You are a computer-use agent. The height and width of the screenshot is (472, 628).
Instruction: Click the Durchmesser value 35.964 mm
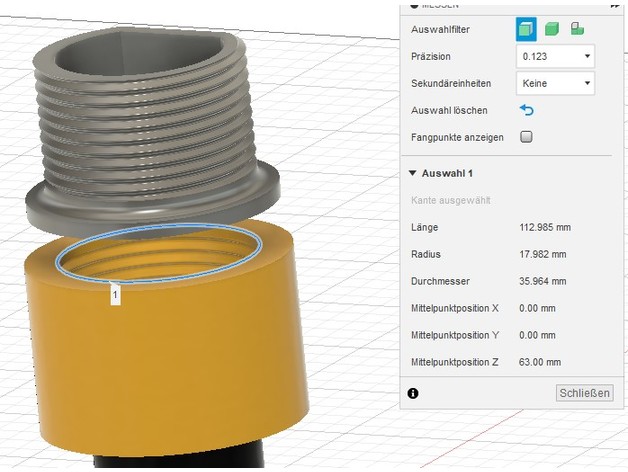pos(543,282)
